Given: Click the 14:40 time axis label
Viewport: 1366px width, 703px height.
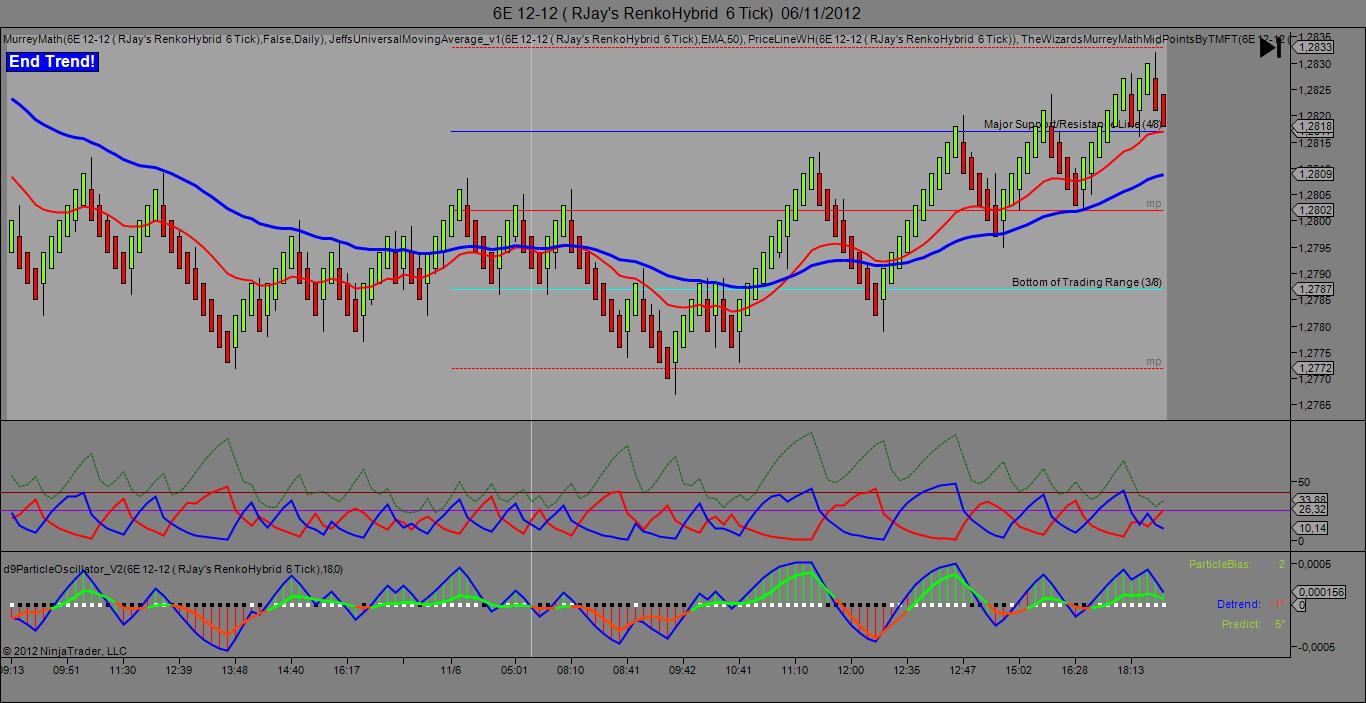Looking at the screenshot, I should coord(290,671).
